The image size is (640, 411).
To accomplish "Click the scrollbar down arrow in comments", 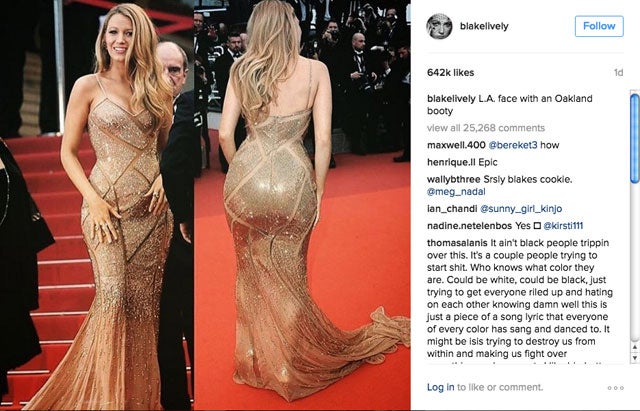I will (634, 358).
